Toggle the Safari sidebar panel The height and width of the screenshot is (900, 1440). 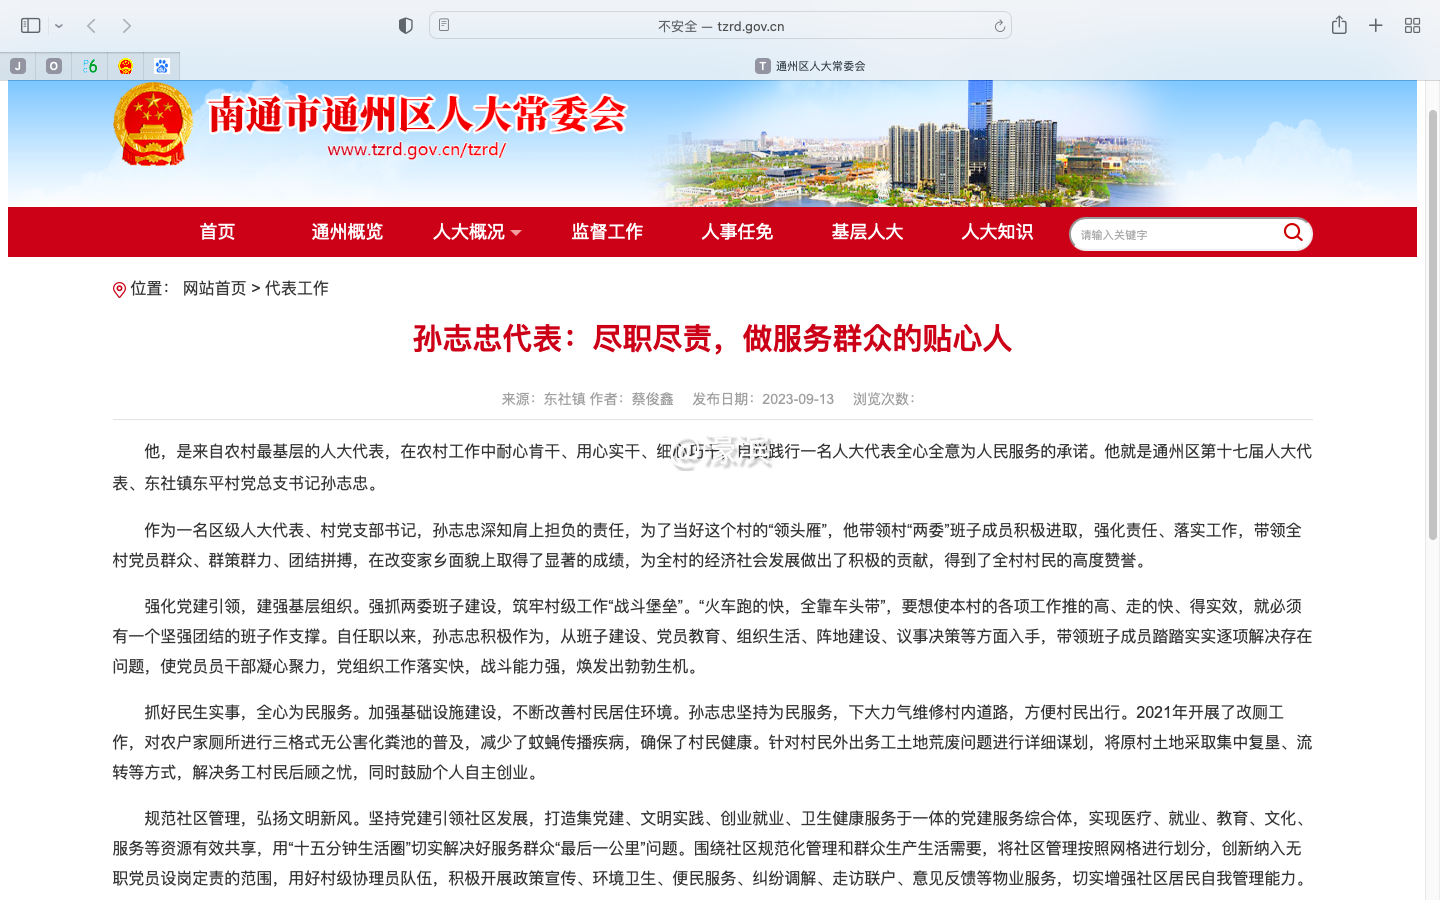(30, 25)
